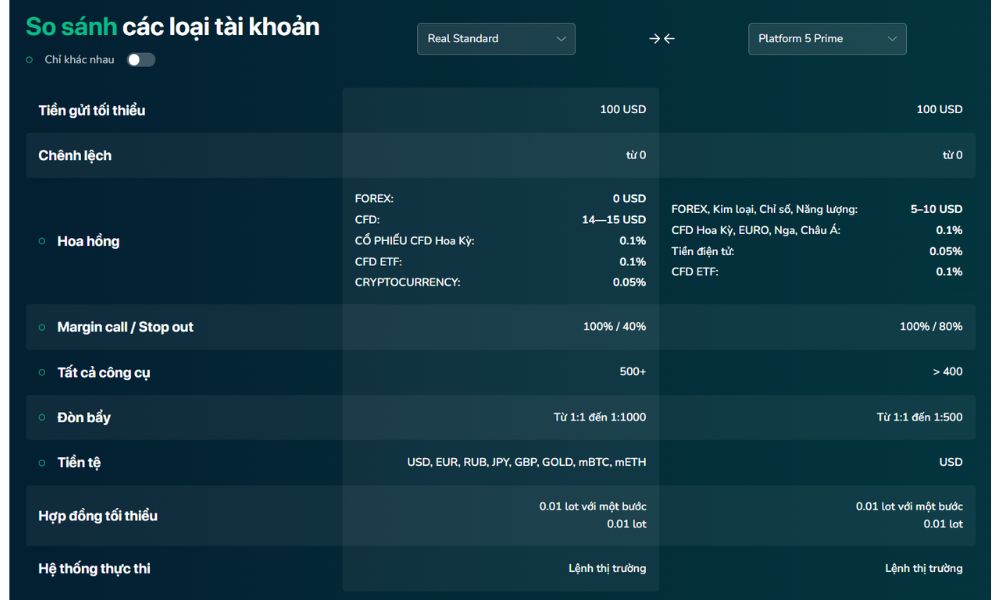Image resolution: width=1000 pixels, height=600 pixels.
Task: Toggle the Chỉ khác nhau switch
Action: [141, 60]
